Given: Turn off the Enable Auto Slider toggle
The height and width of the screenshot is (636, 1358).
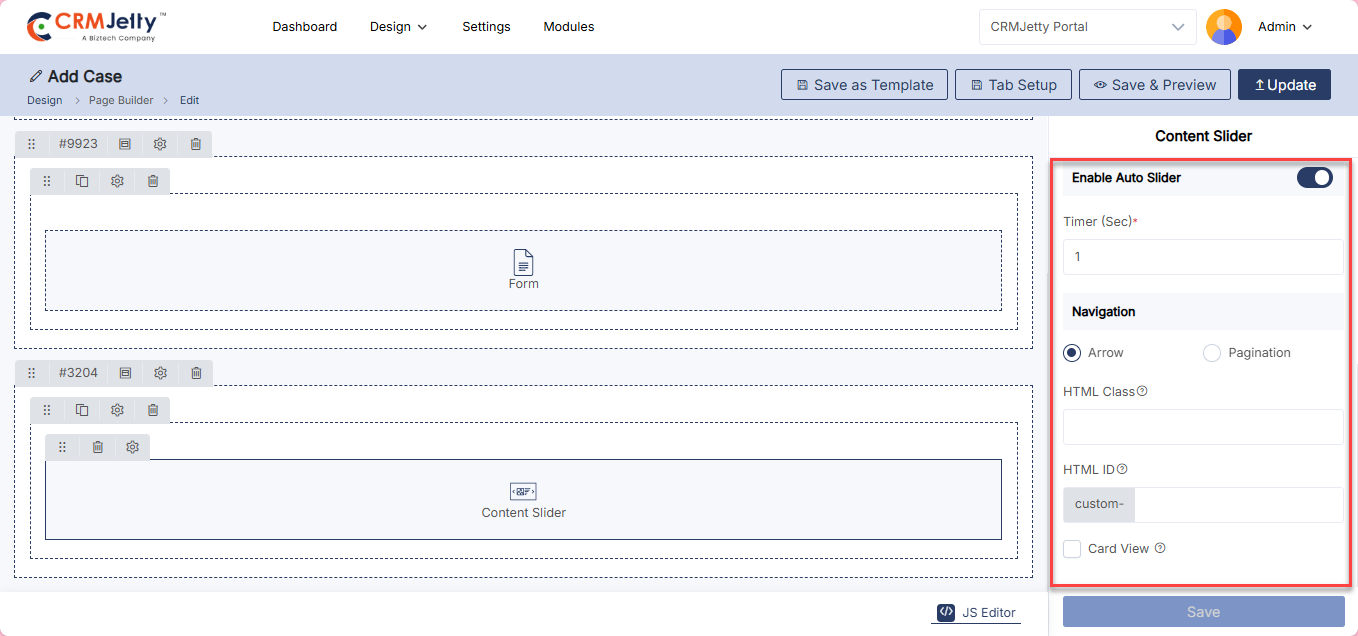Looking at the screenshot, I should (1314, 178).
